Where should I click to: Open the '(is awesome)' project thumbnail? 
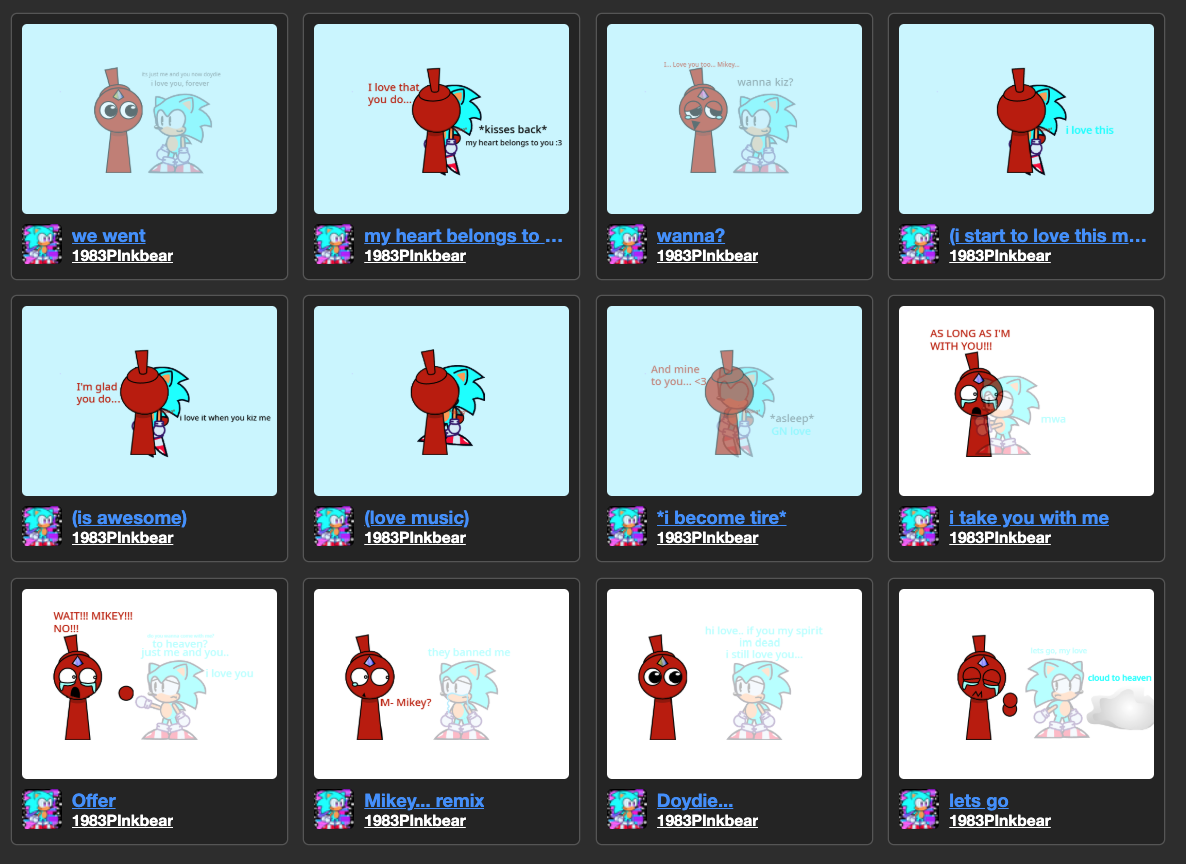click(x=149, y=401)
